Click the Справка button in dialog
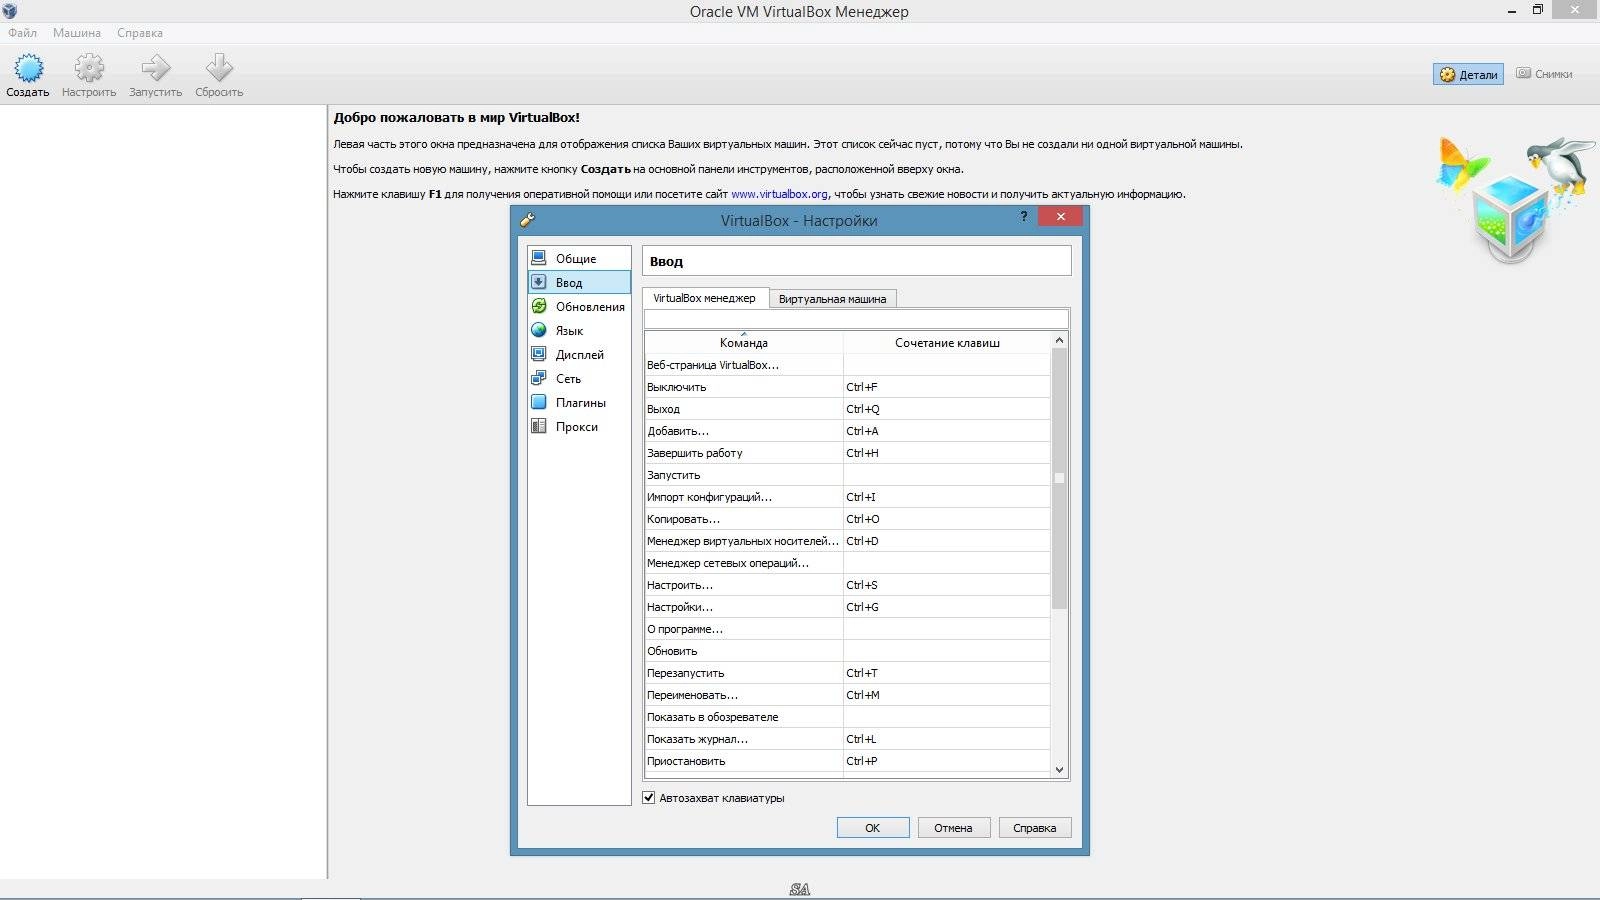The height and width of the screenshot is (900, 1600). tap(1035, 828)
